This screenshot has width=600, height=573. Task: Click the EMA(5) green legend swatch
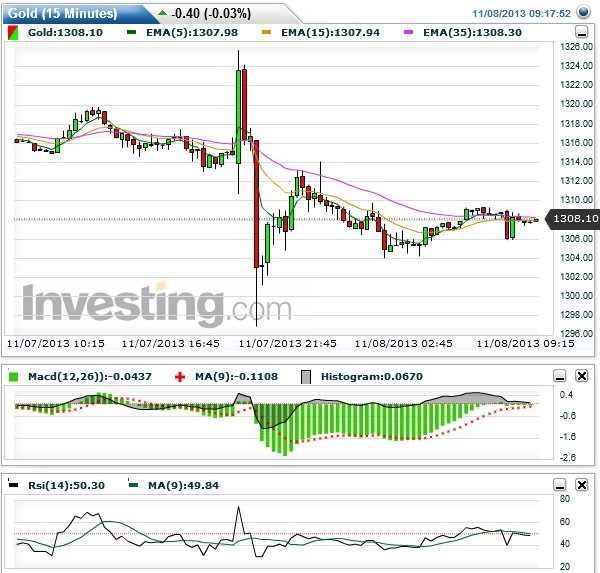pos(131,33)
